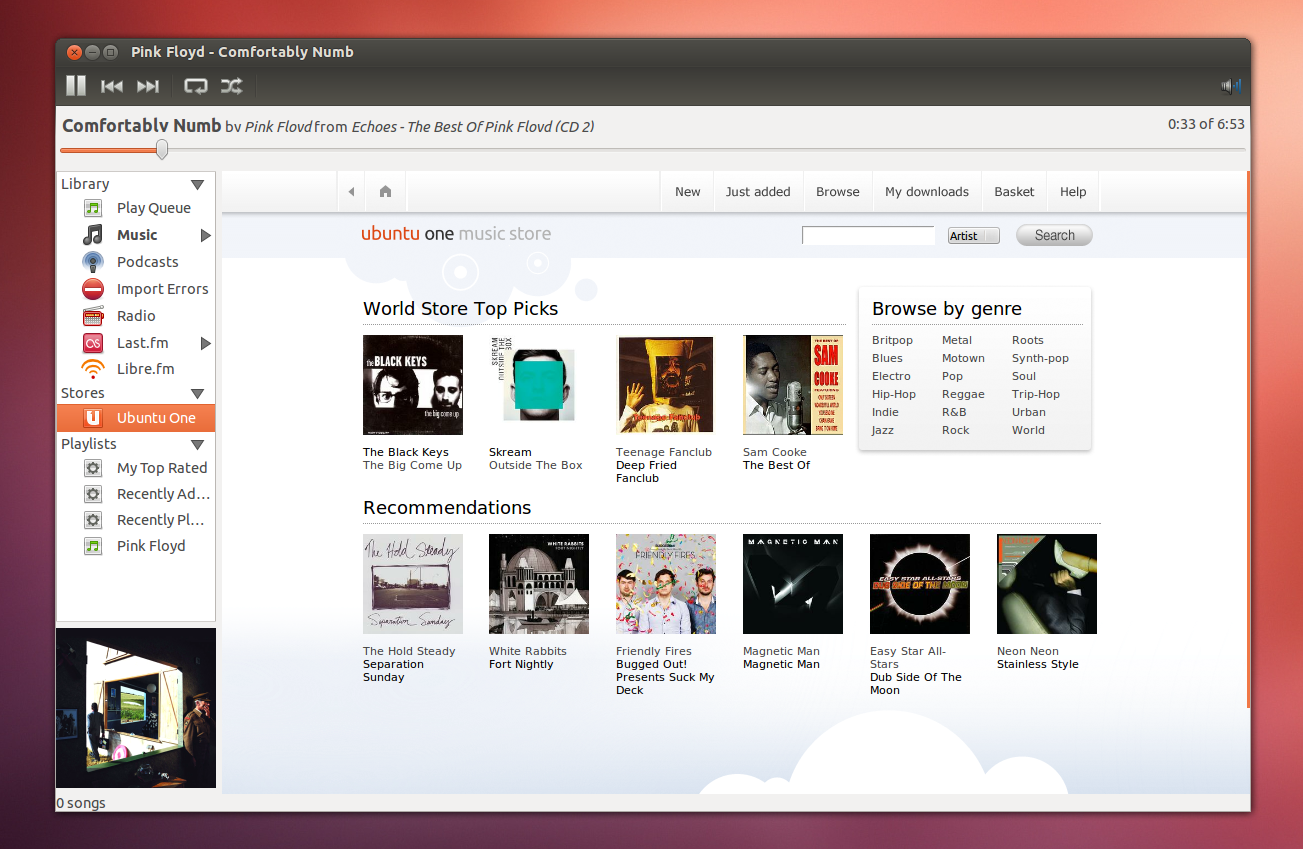
Task: Select Podcasts in the Library sidebar
Action: (150, 261)
